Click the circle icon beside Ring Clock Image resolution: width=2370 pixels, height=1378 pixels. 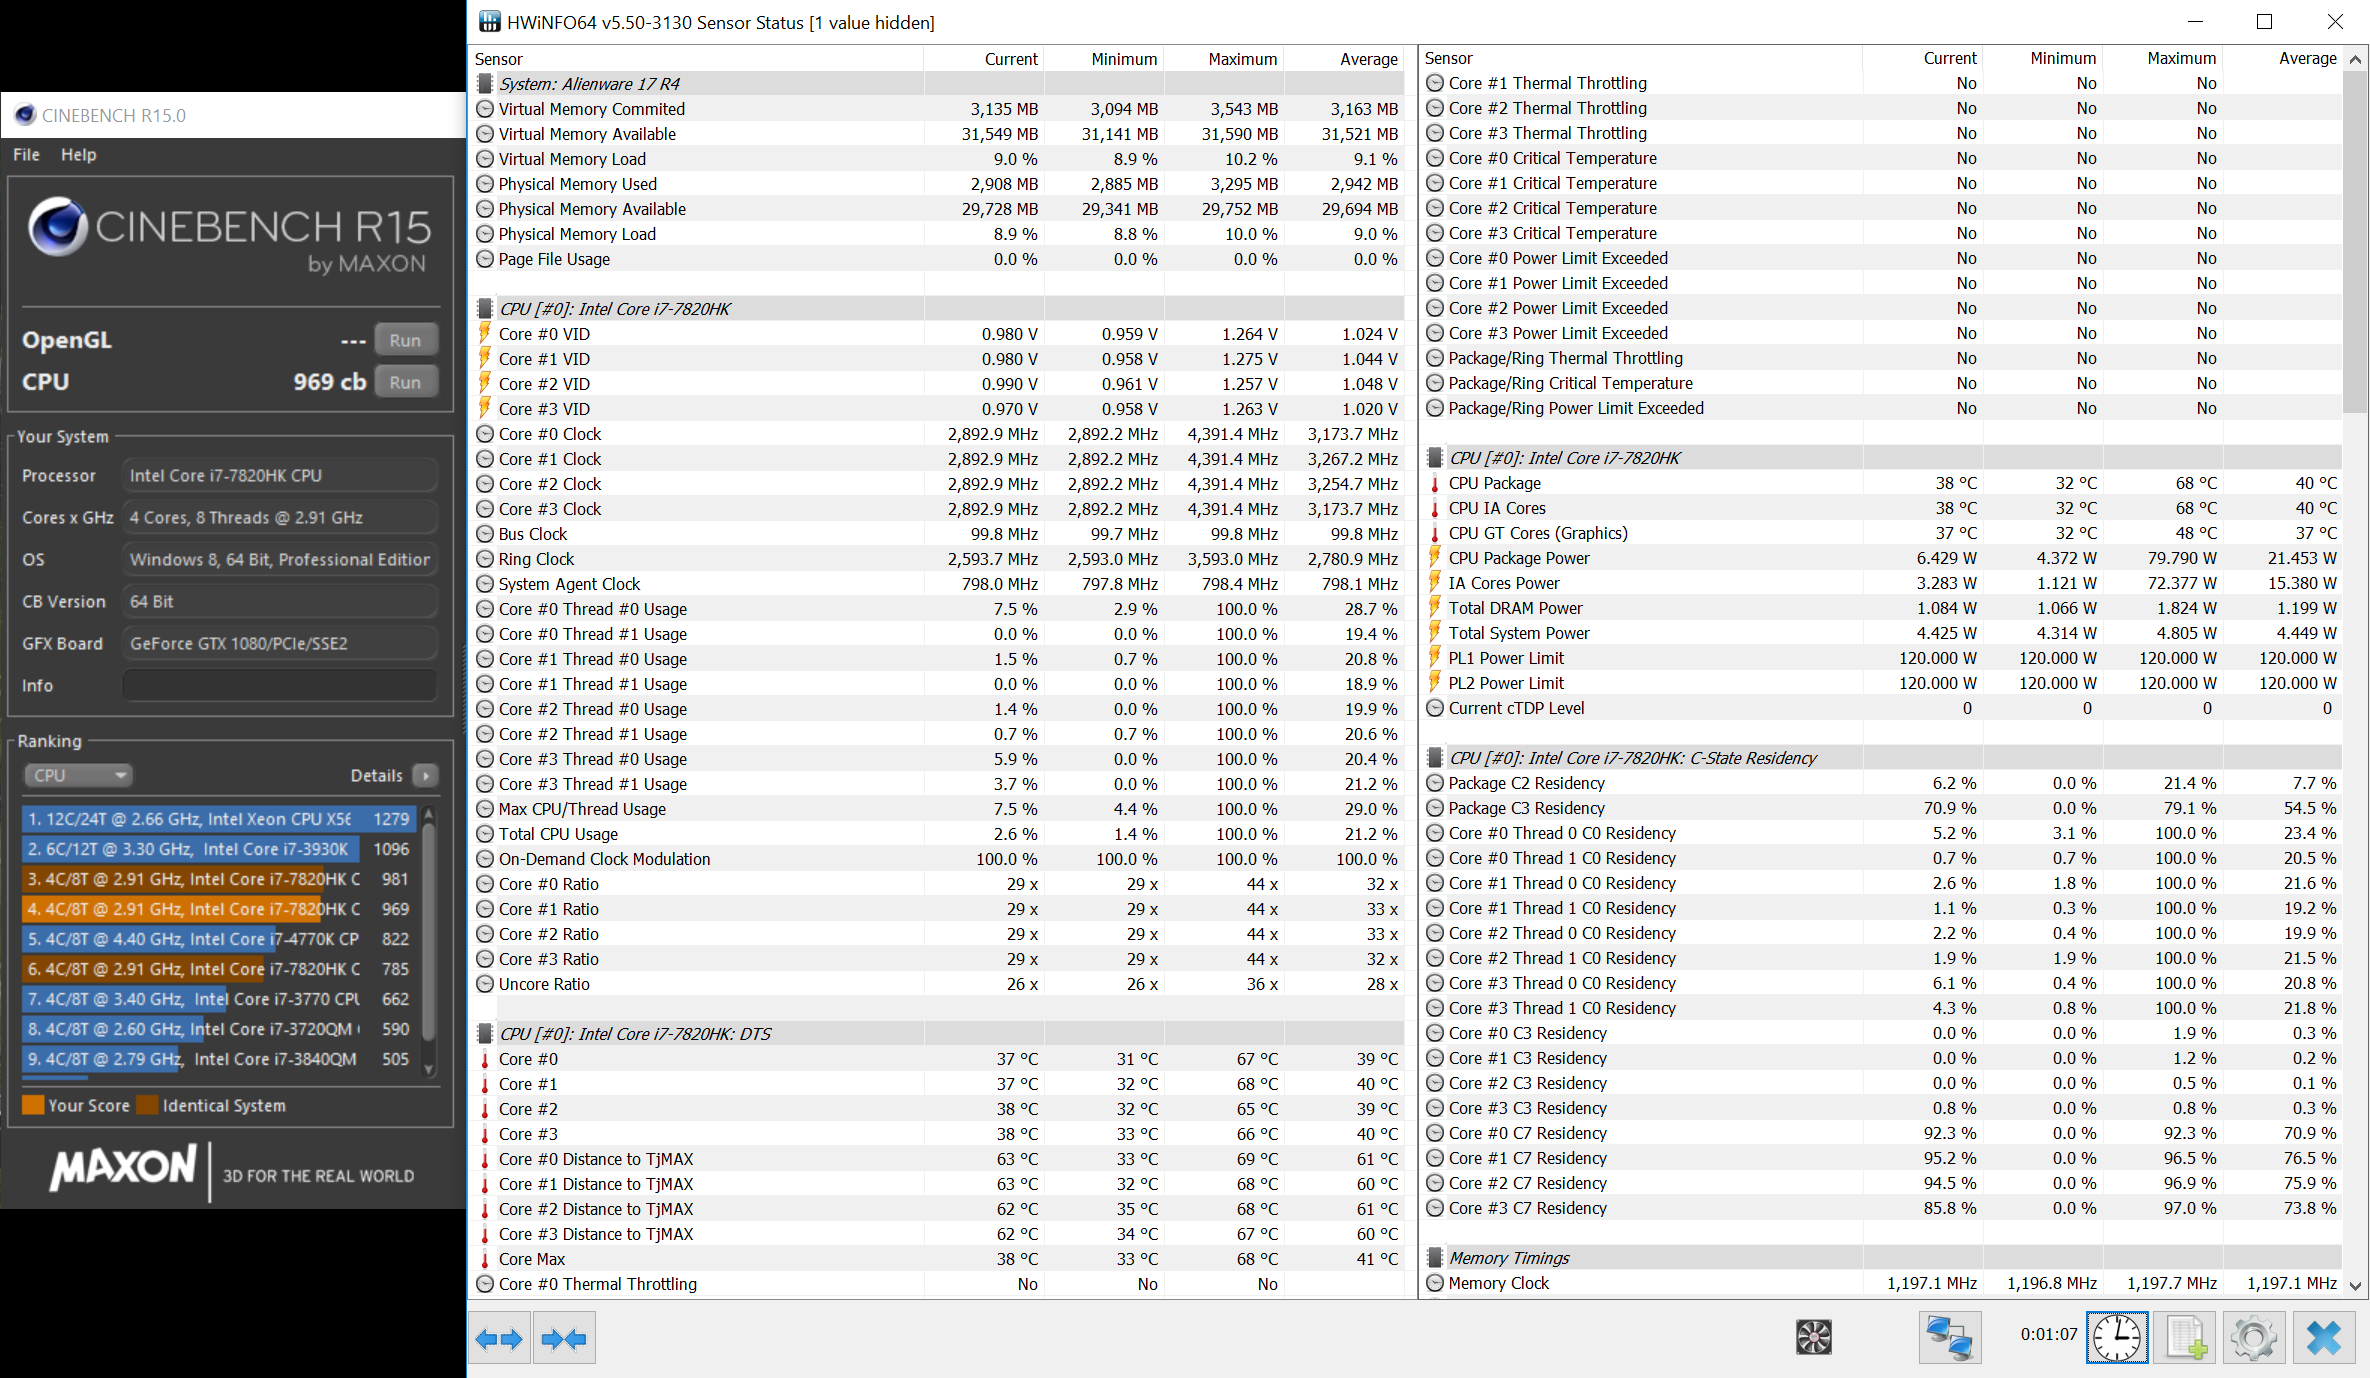pyautogui.click(x=485, y=559)
